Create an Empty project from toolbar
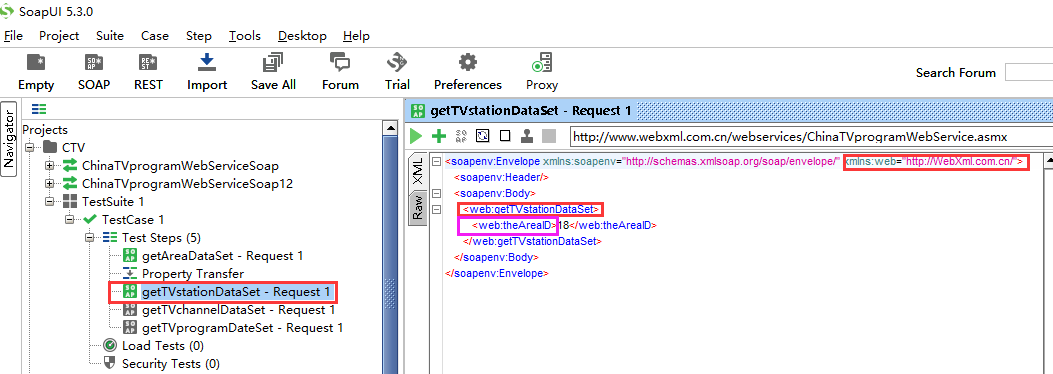 click(36, 64)
